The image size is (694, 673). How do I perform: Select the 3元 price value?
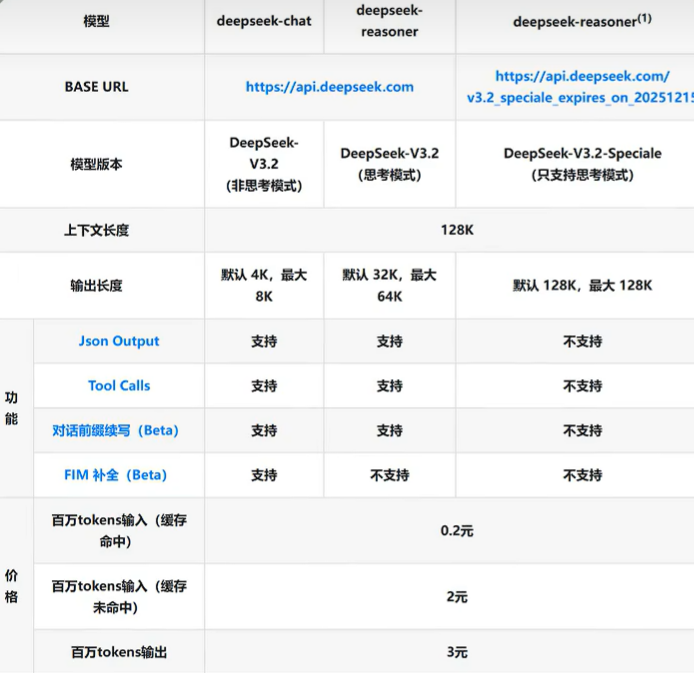tap(457, 652)
